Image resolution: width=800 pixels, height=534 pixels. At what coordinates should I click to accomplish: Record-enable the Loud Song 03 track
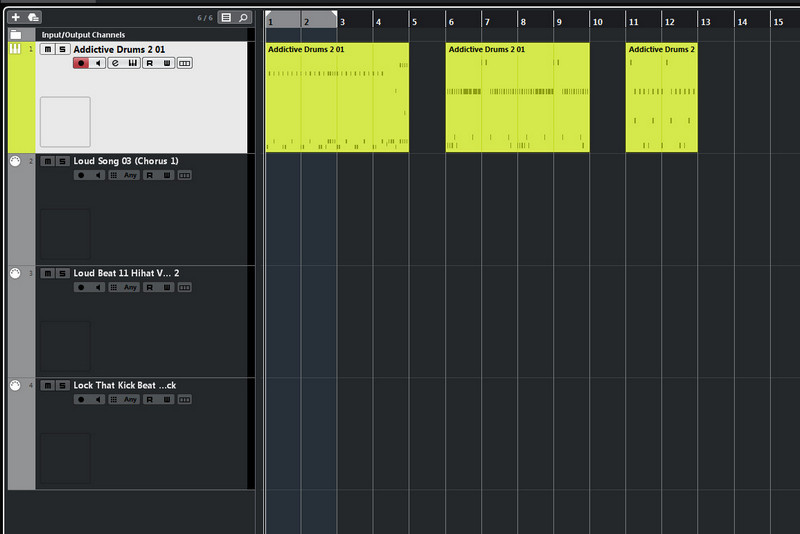click(81, 175)
